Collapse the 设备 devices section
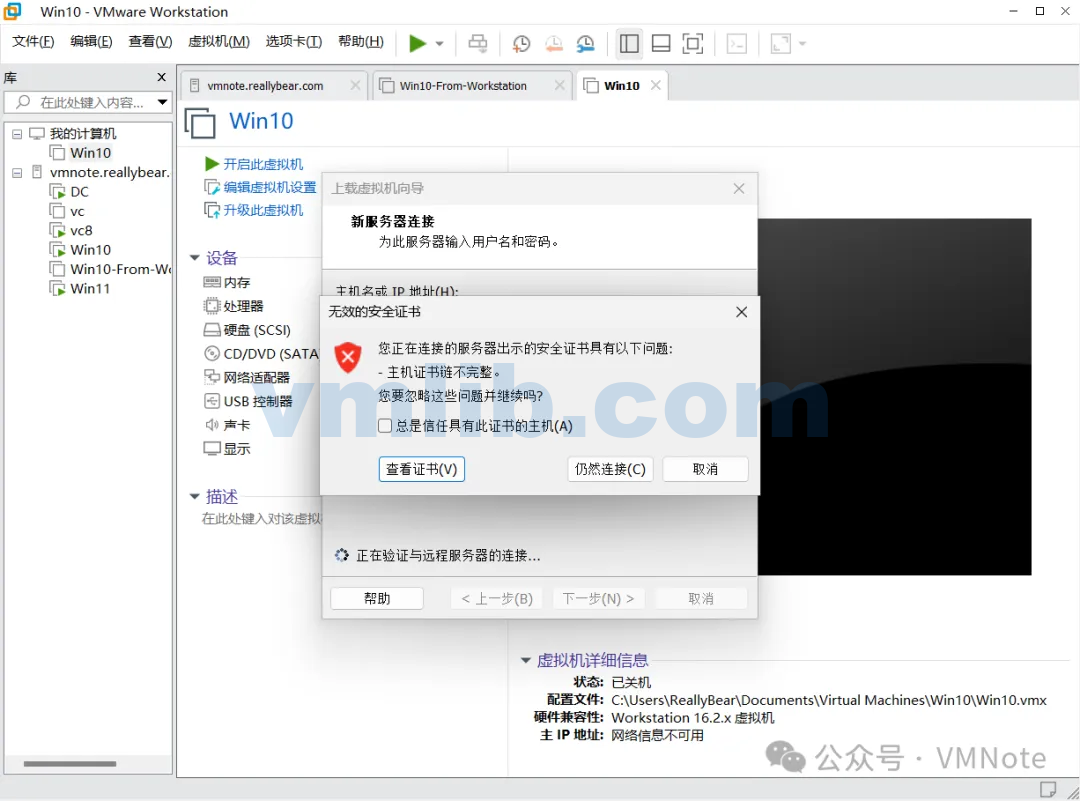 [195, 257]
